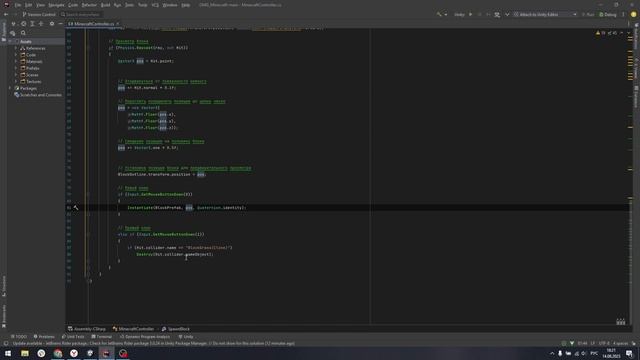Open the View menu
Viewport: 640px width, 360px height.
(x=40, y=5)
